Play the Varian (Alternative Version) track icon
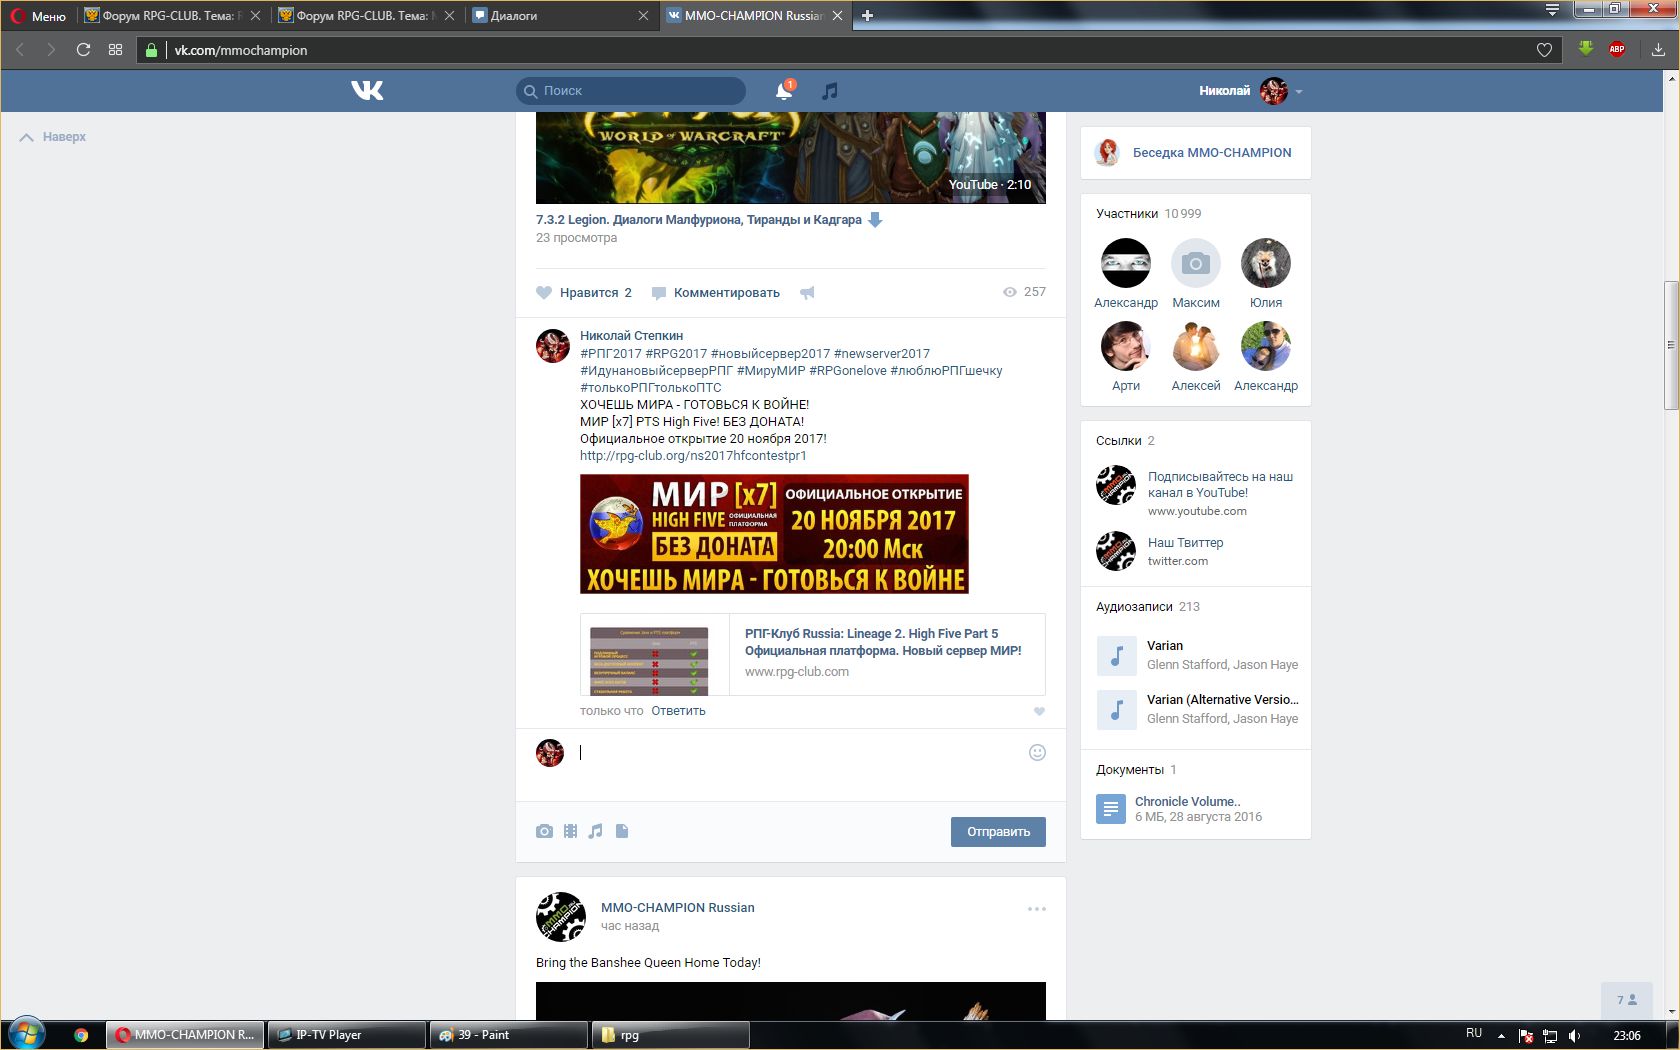The height and width of the screenshot is (1050, 1680). point(1116,709)
